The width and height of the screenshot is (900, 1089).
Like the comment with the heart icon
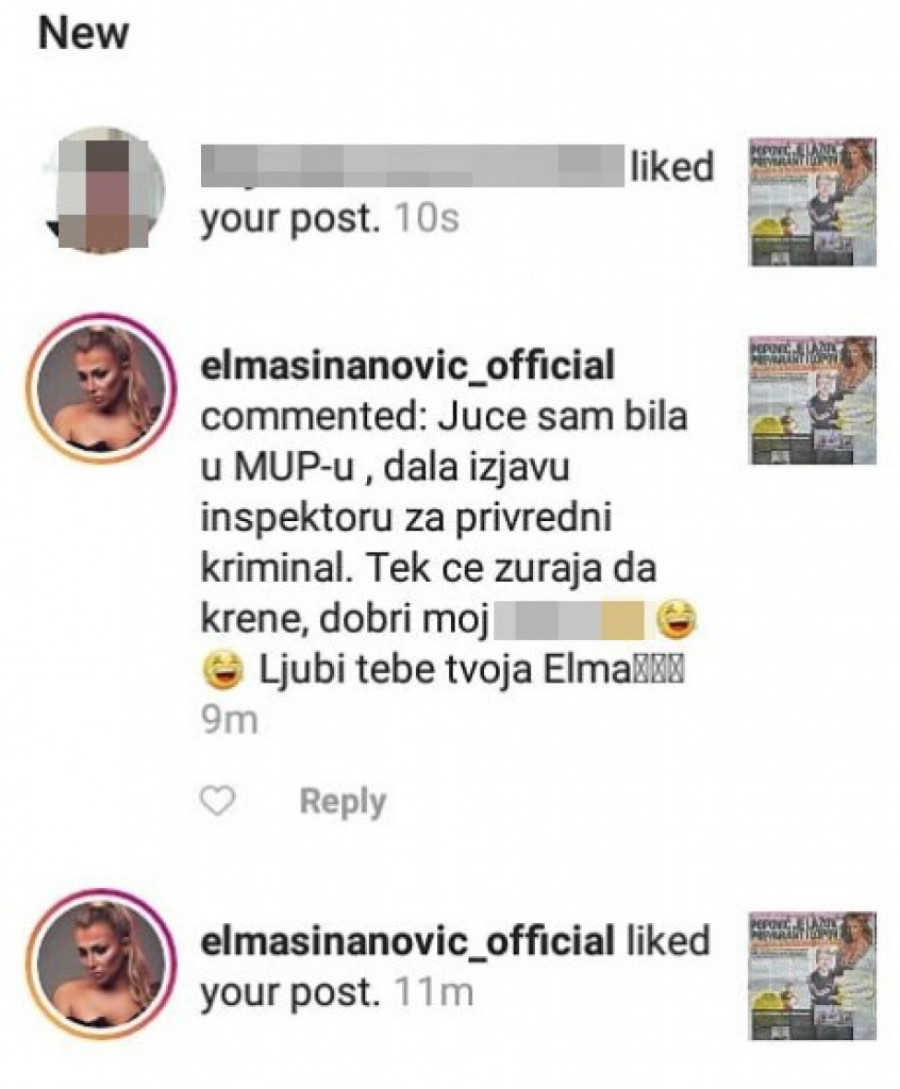click(217, 801)
